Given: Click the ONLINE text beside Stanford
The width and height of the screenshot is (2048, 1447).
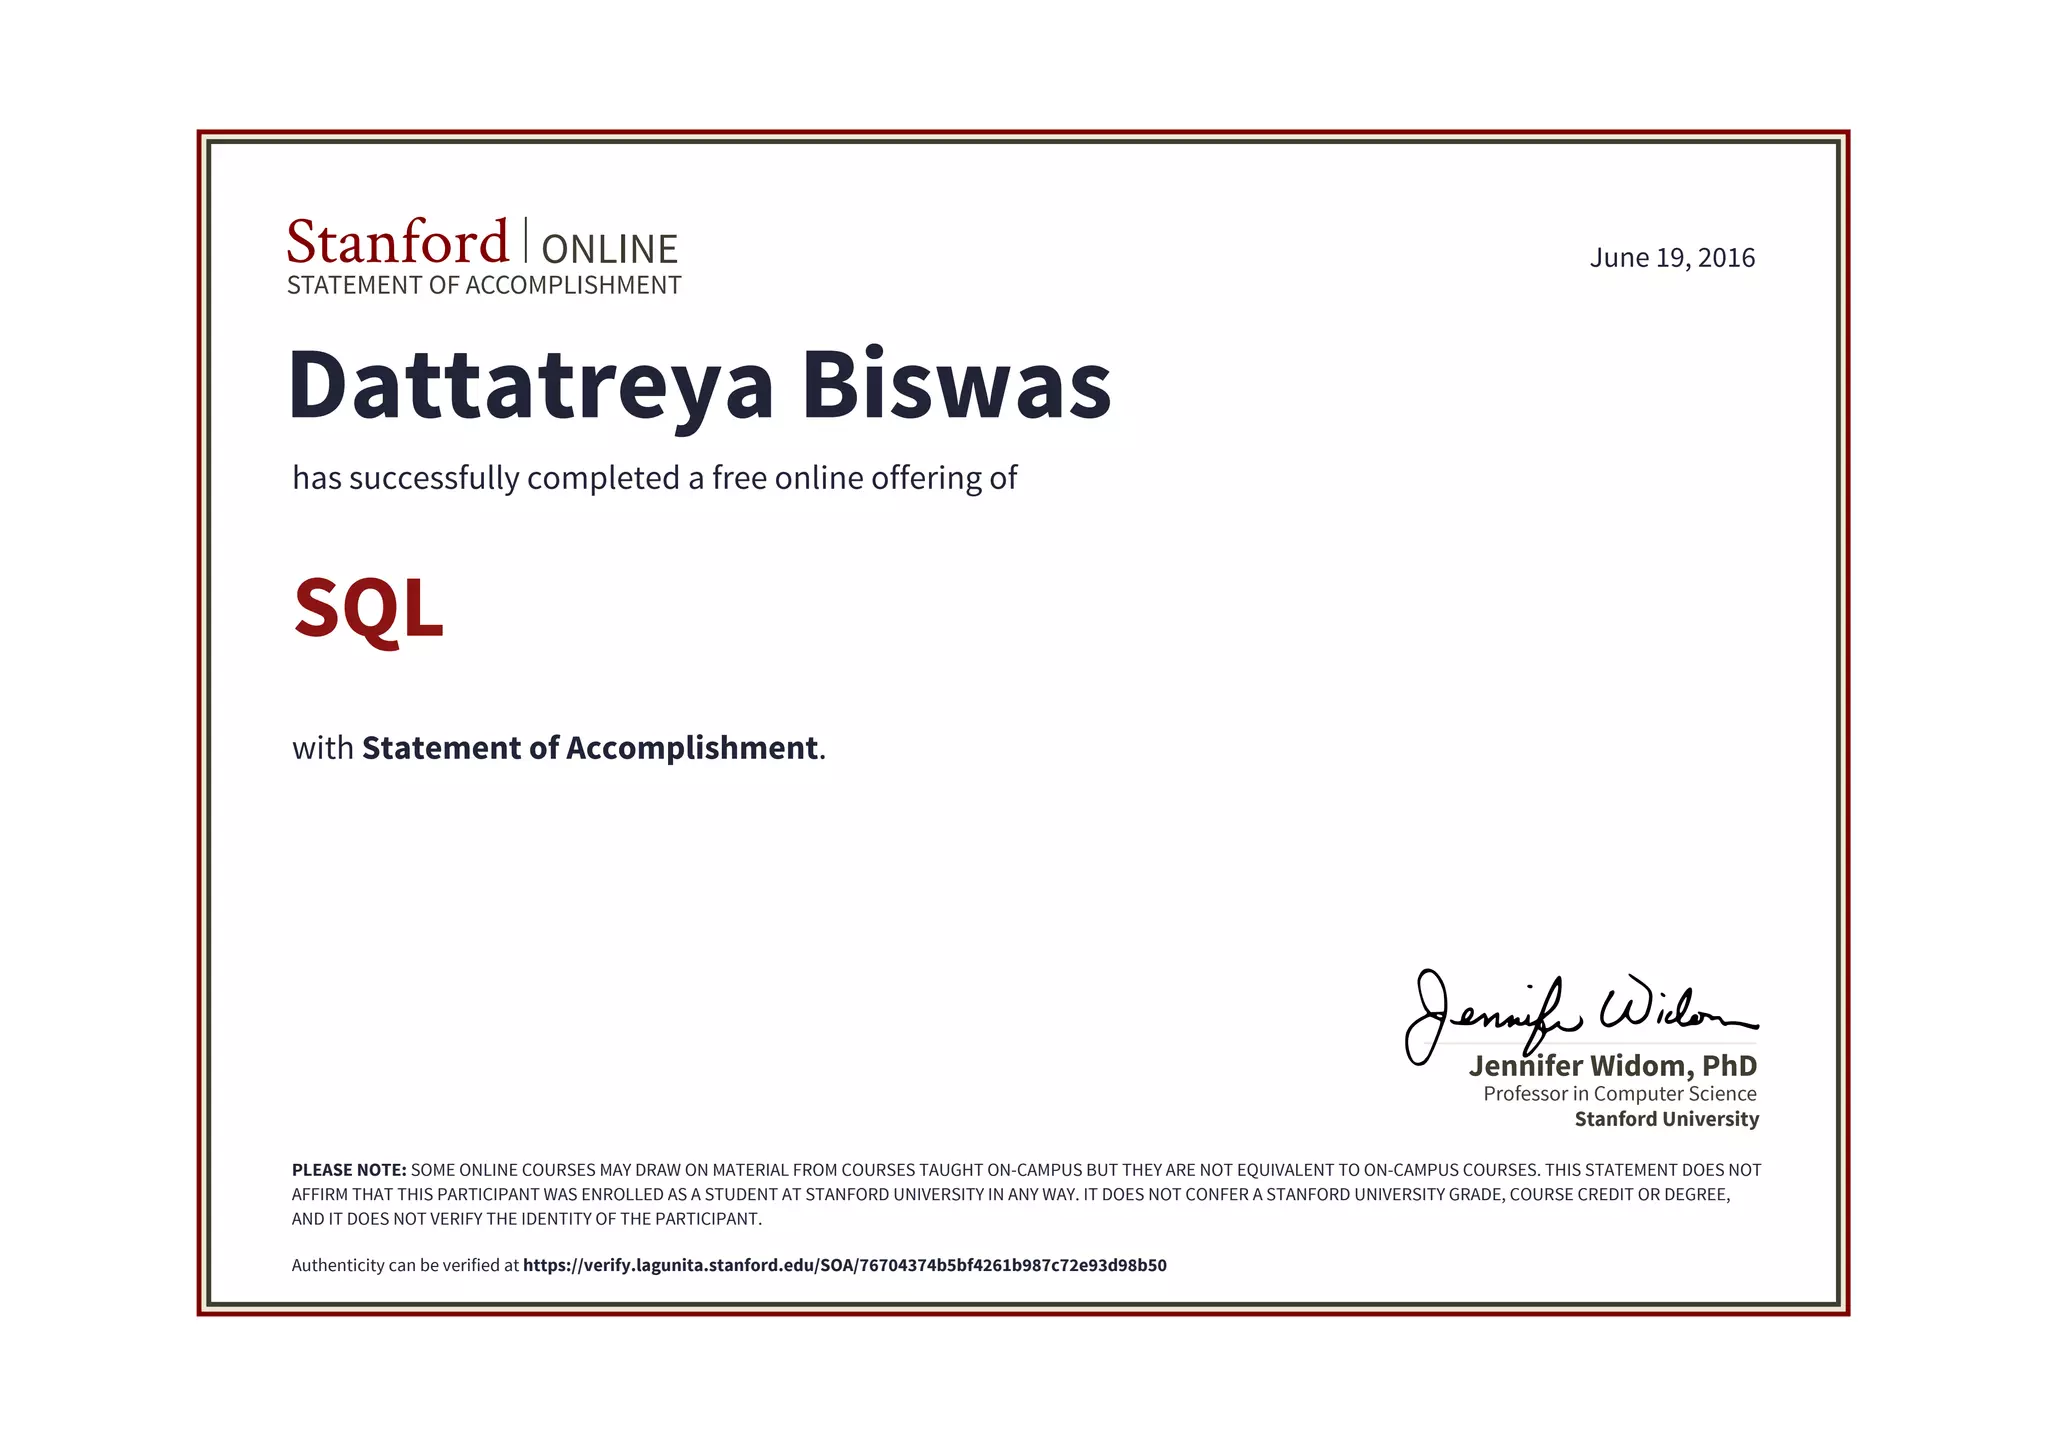Looking at the screenshot, I should (x=609, y=249).
